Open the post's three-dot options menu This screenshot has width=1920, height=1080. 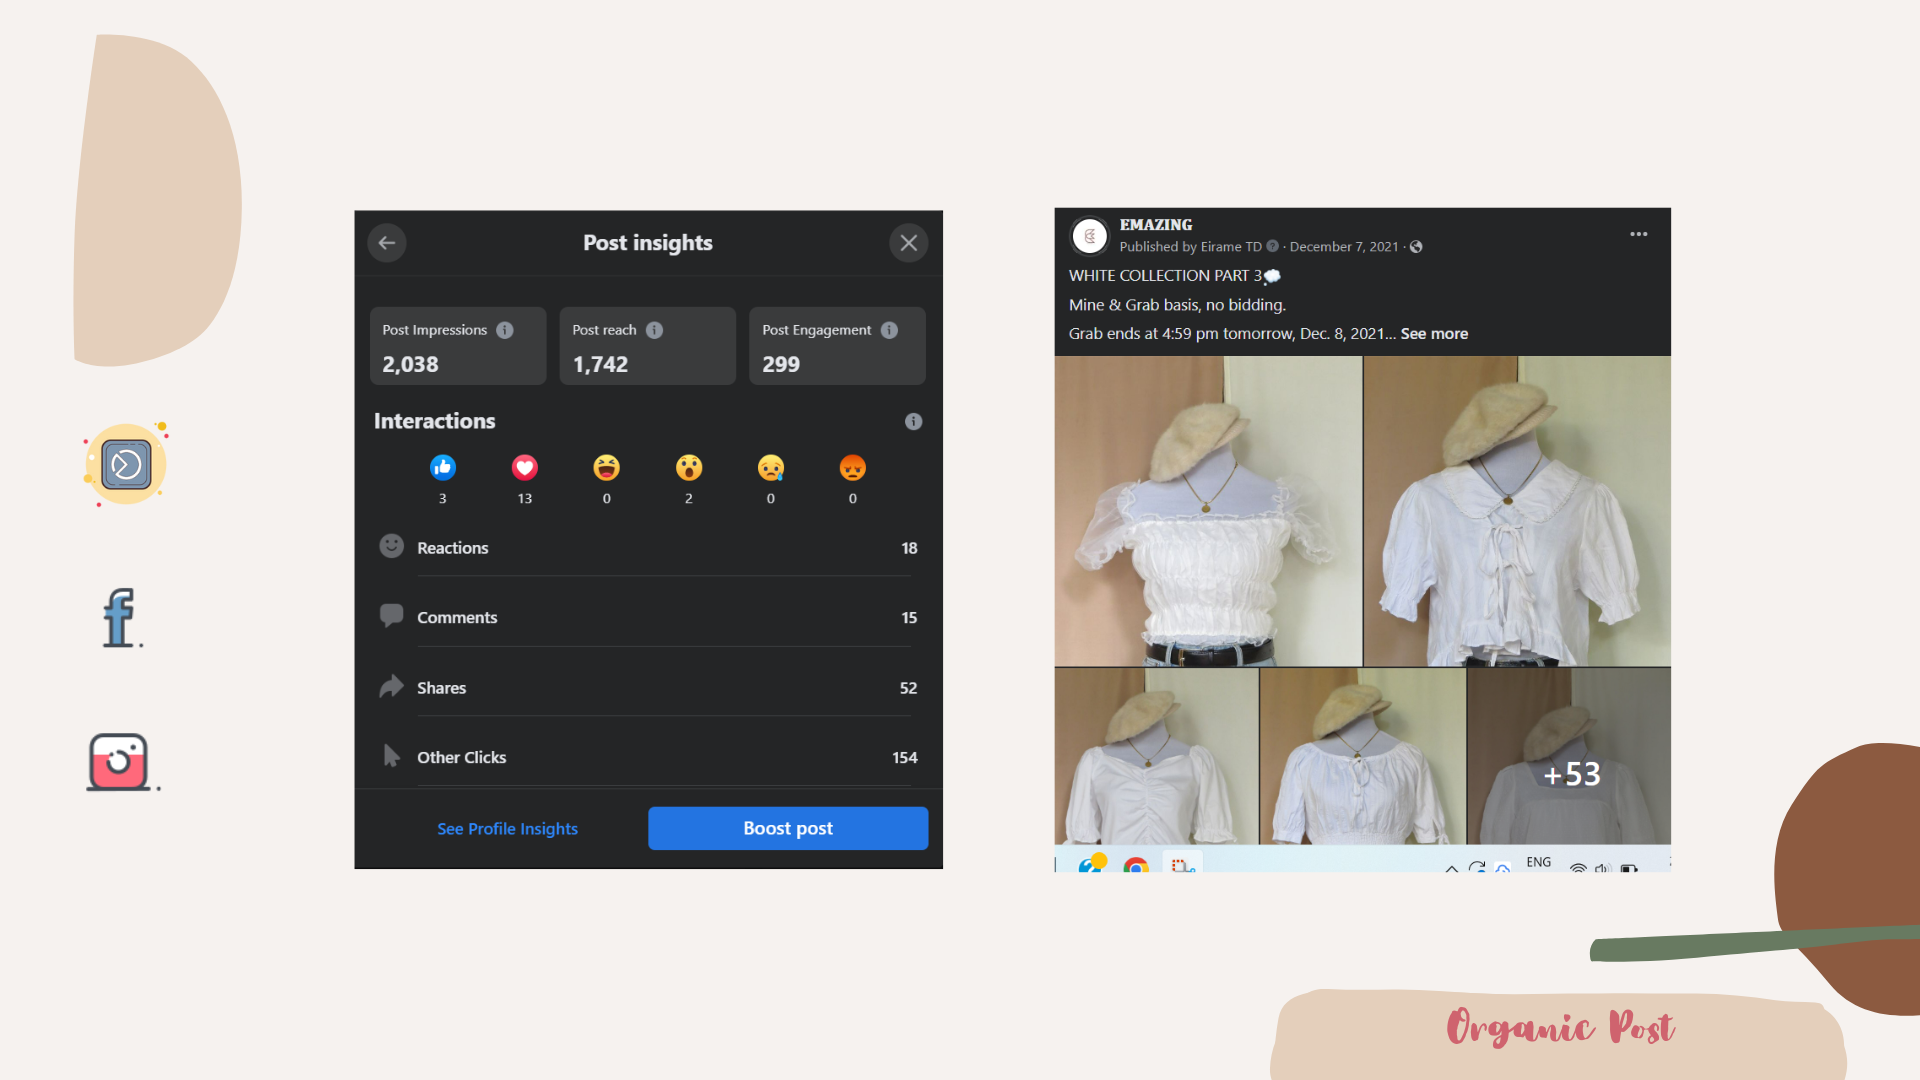click(1638, 234)
